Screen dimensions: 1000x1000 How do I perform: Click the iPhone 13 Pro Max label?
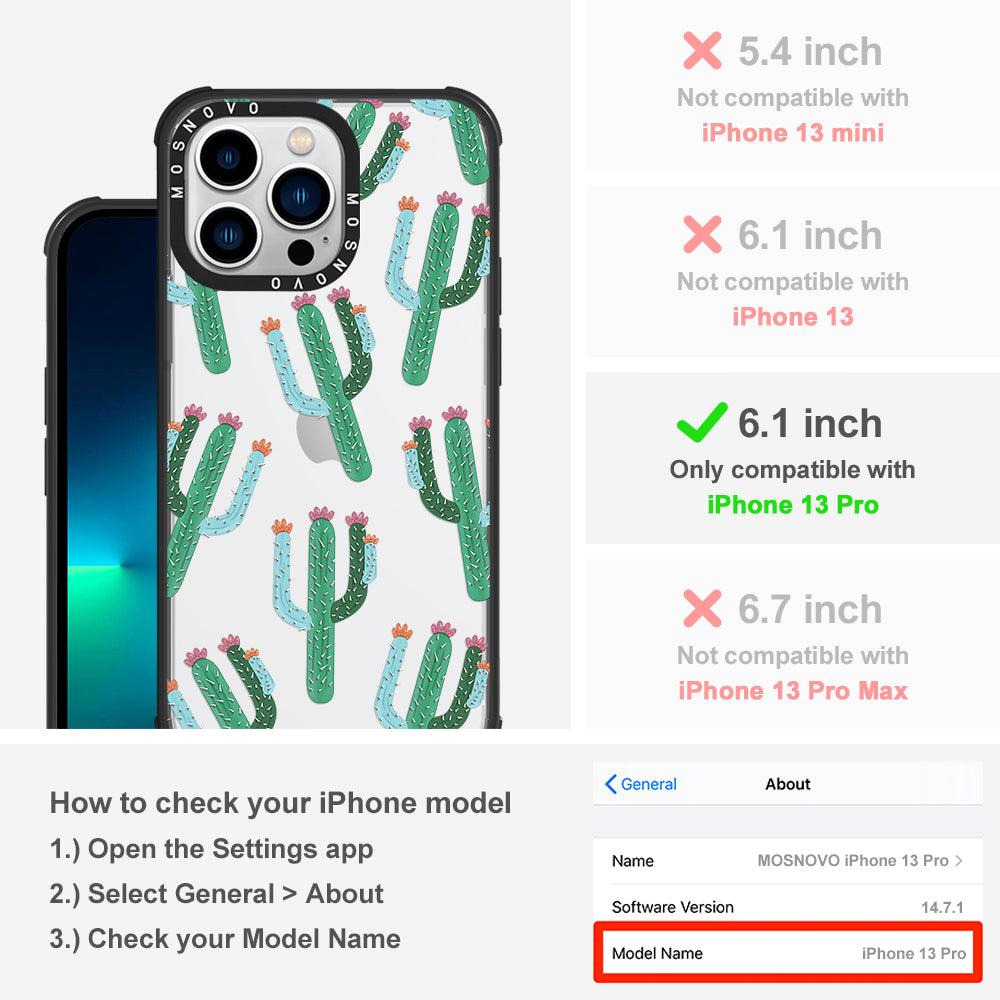[793, 691]
